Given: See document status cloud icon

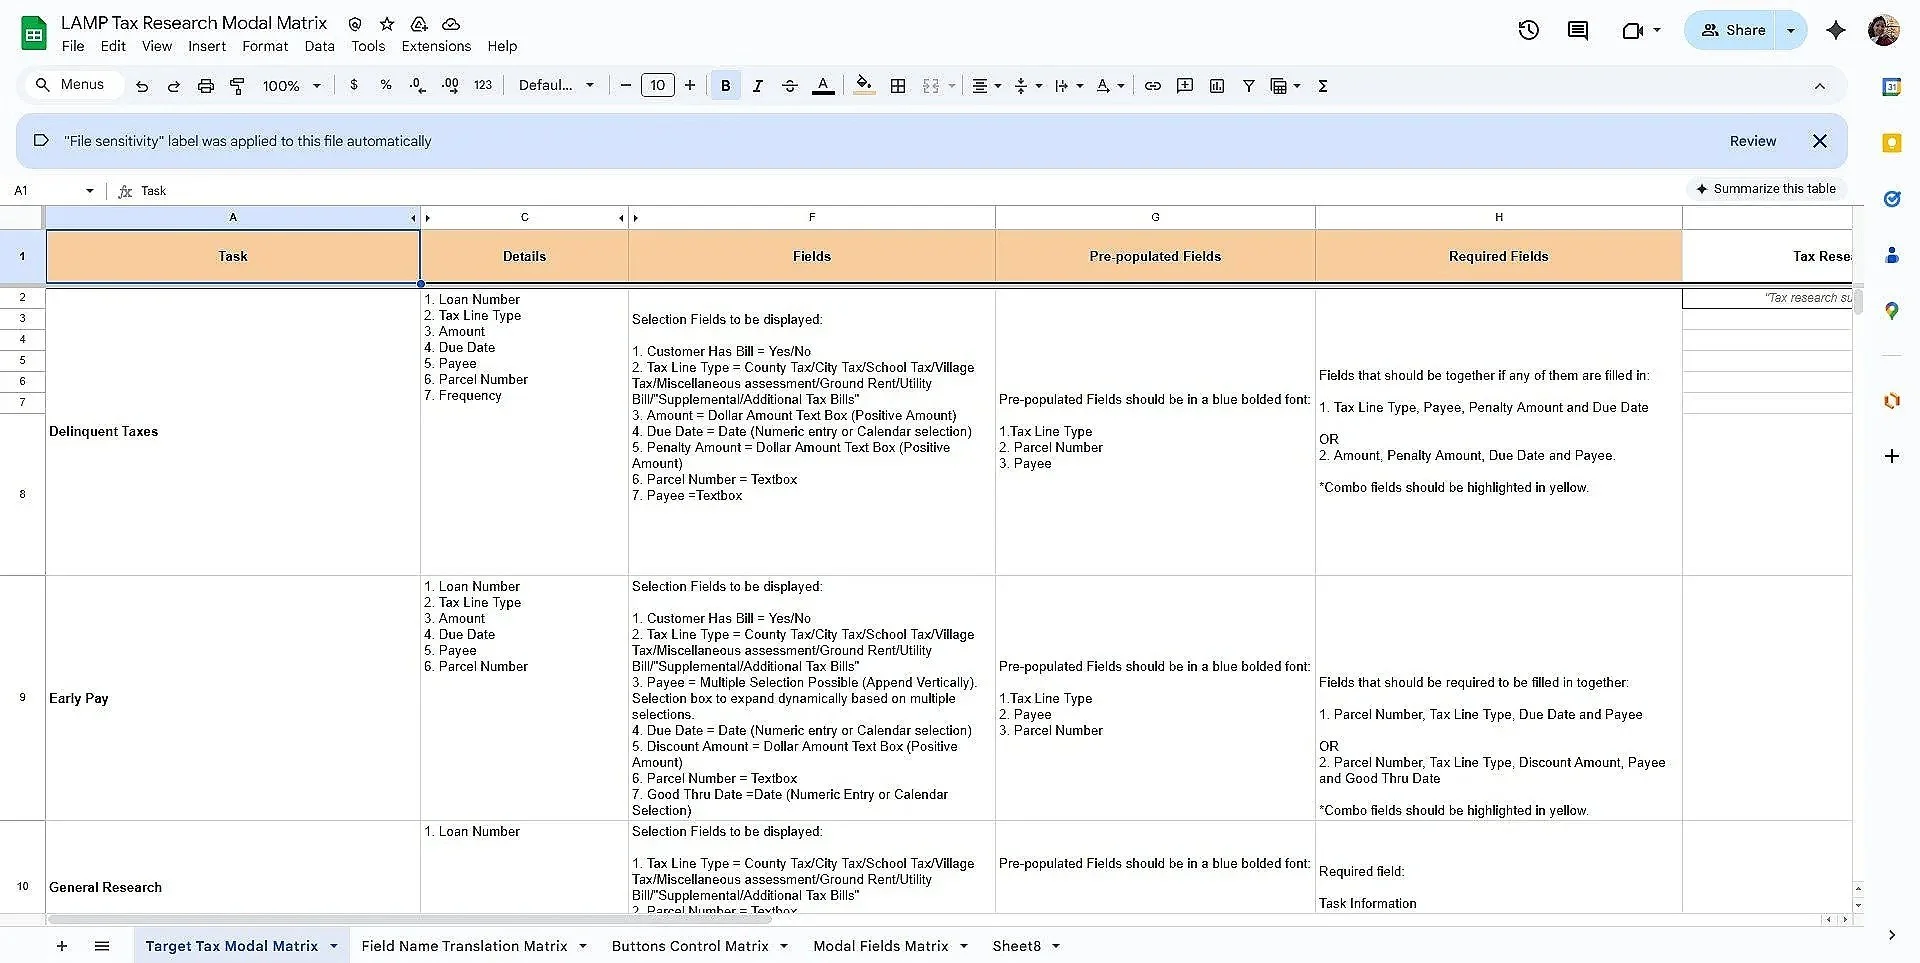Looking at the screenshot, I should (451, 23).
